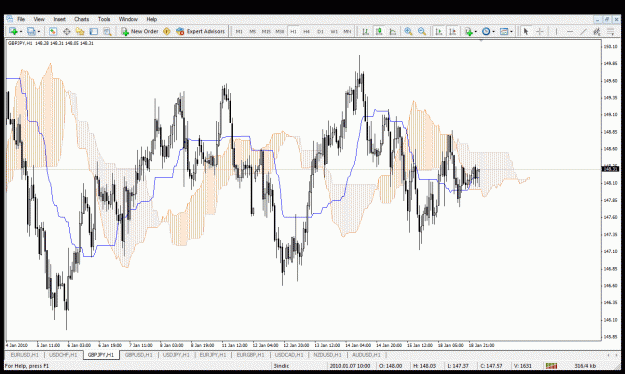Select the Bar Chart icon
Image resolution: width=625 pixels, height=374 pixels.
tap(365, 31)
